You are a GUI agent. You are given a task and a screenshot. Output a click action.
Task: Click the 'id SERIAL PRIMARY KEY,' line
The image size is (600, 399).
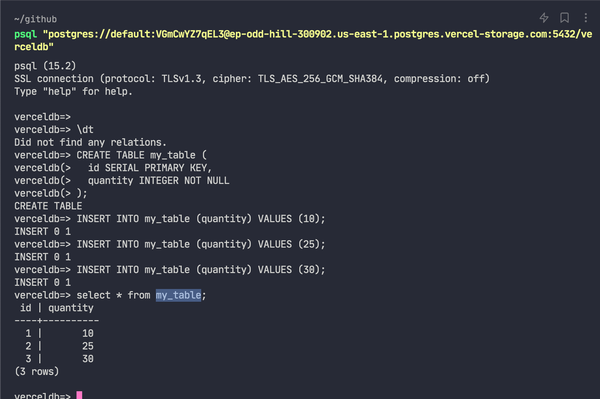click(x=113, y=168)
